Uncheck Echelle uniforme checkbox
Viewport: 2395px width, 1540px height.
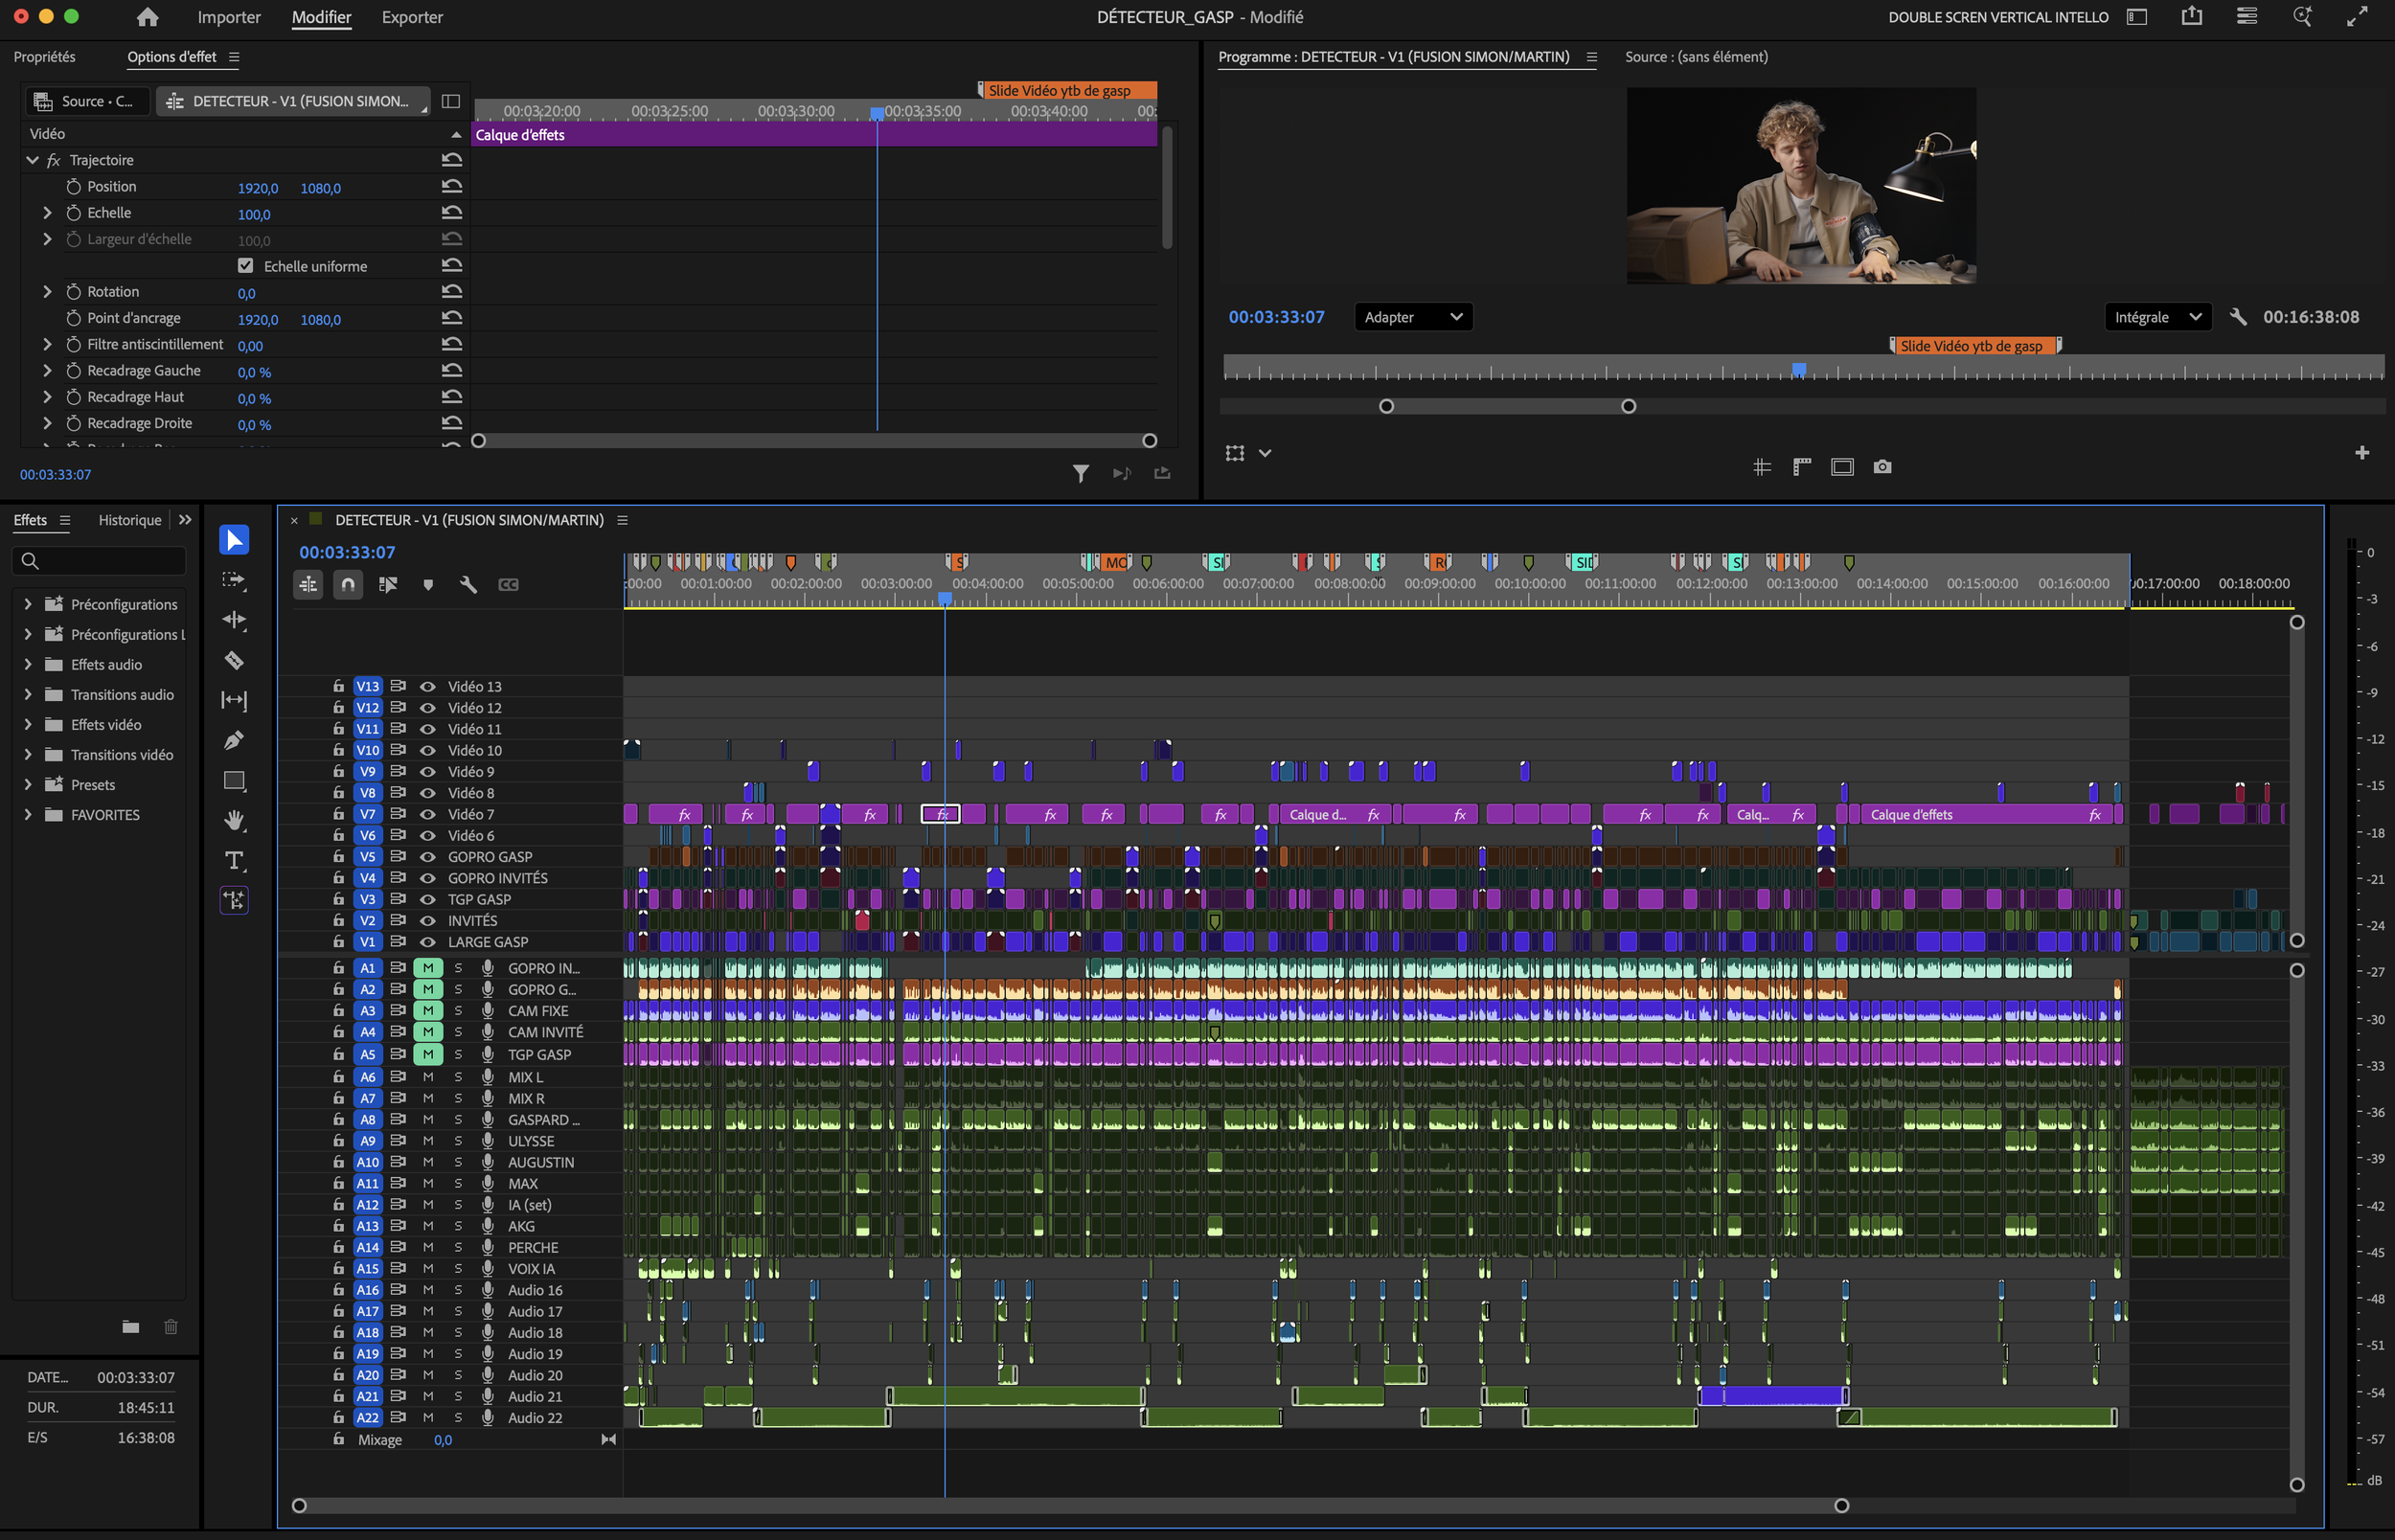(x=245, y=266)
